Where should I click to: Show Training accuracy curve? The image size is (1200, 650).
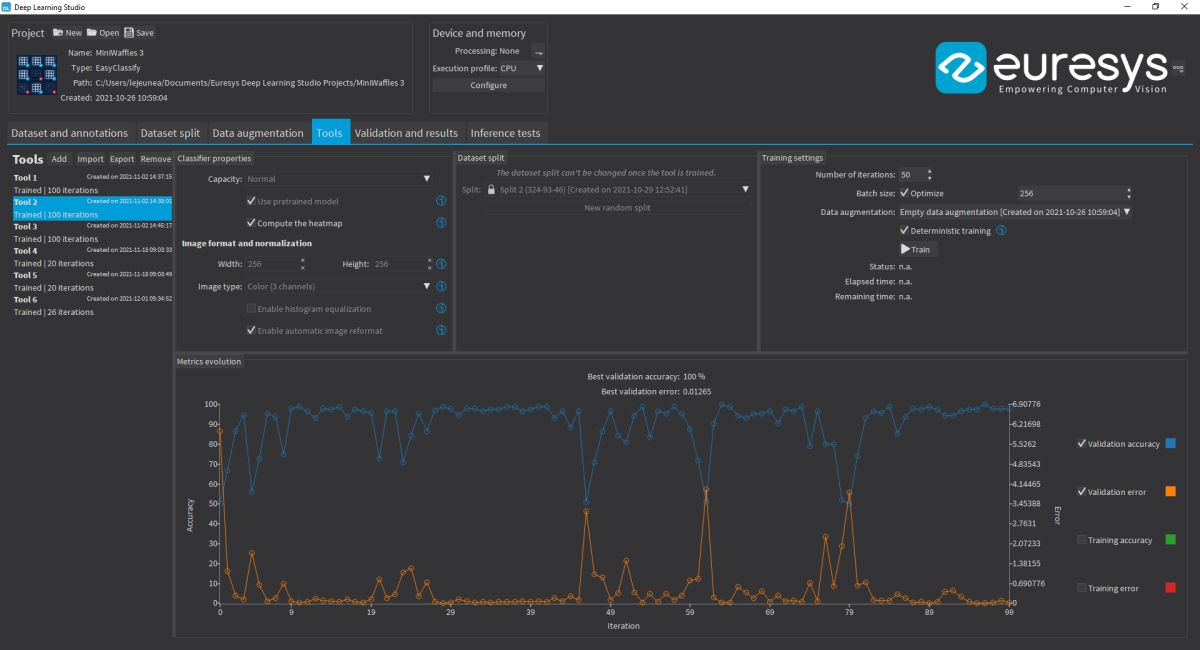1082,540
